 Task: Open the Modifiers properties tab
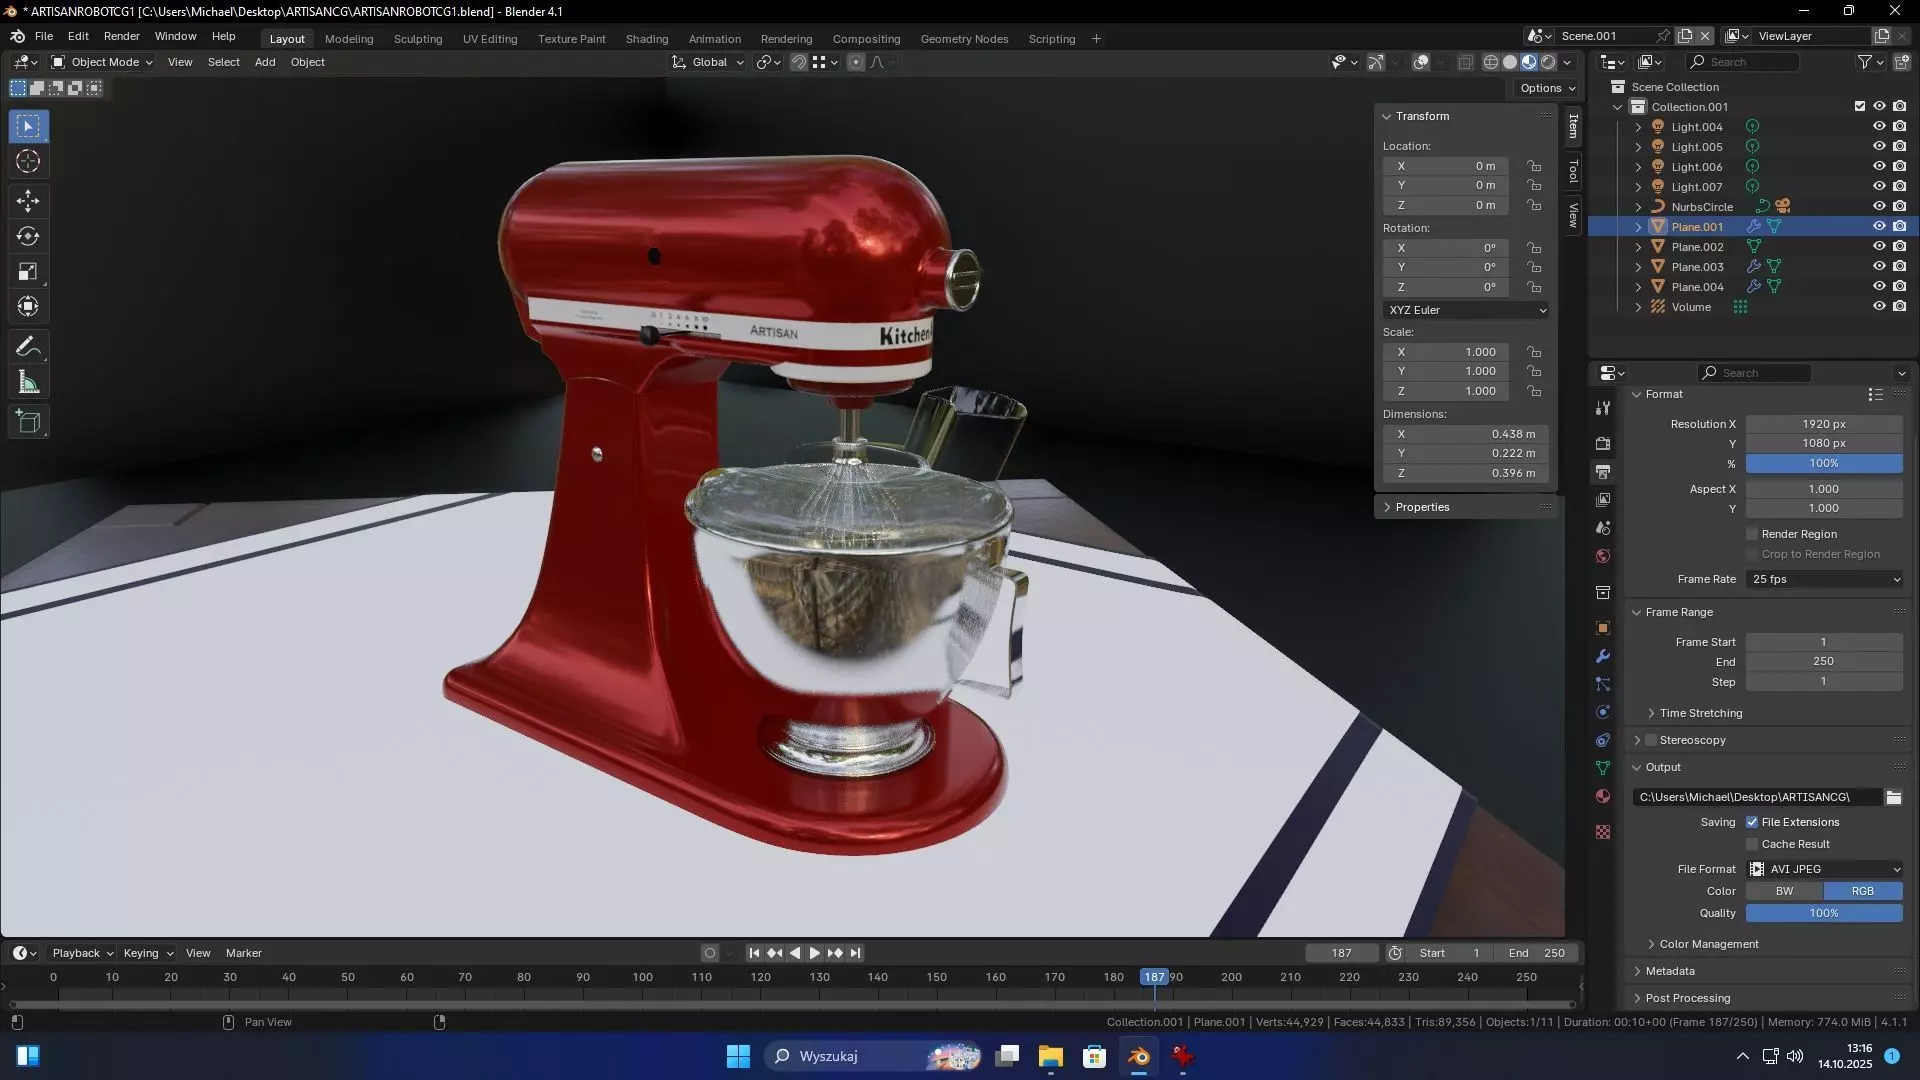(x=1603, y=656)
